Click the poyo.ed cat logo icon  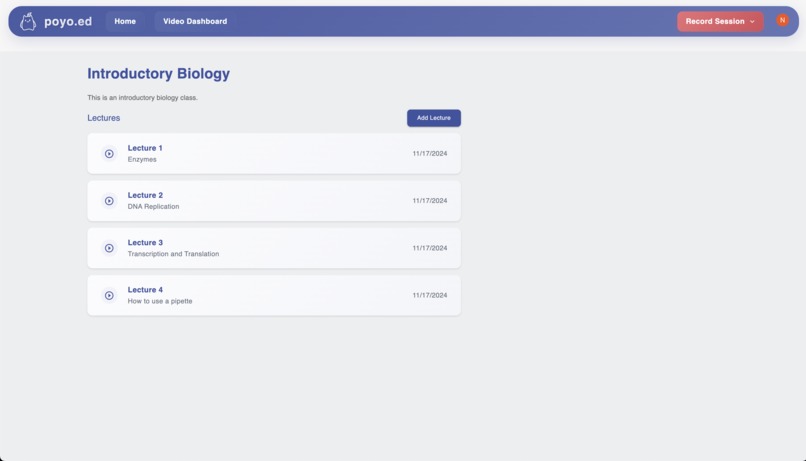point(28,22)
